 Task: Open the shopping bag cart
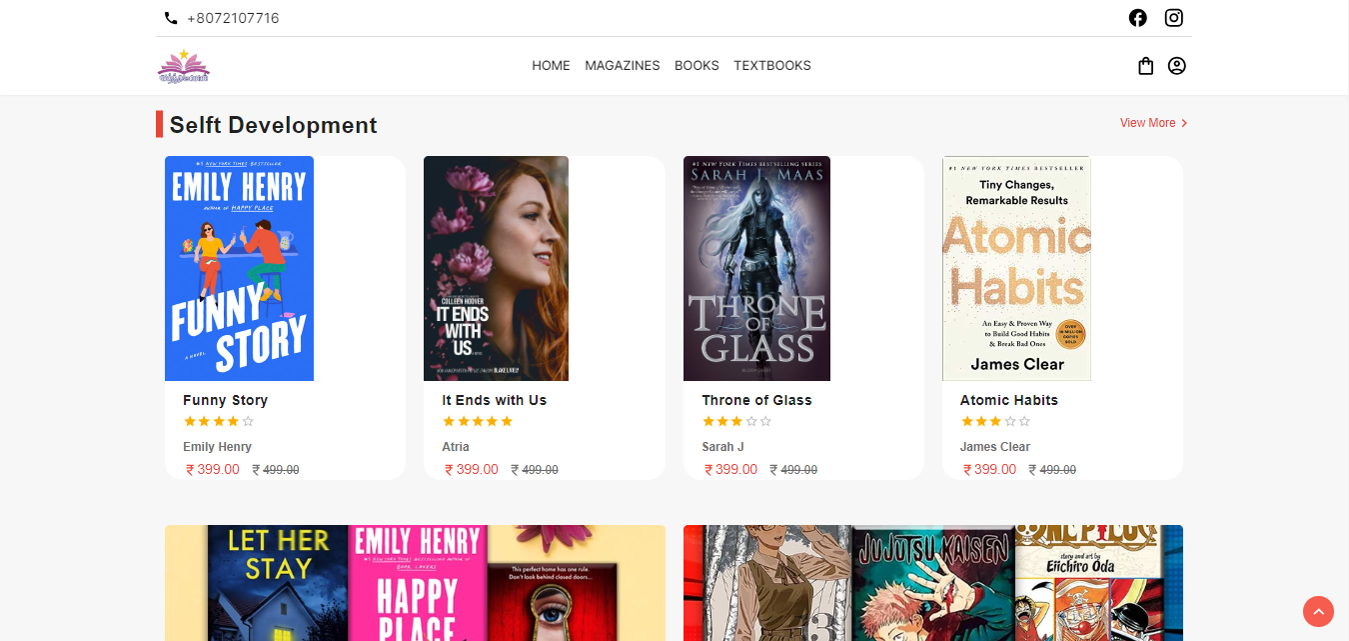point(1146,66)
